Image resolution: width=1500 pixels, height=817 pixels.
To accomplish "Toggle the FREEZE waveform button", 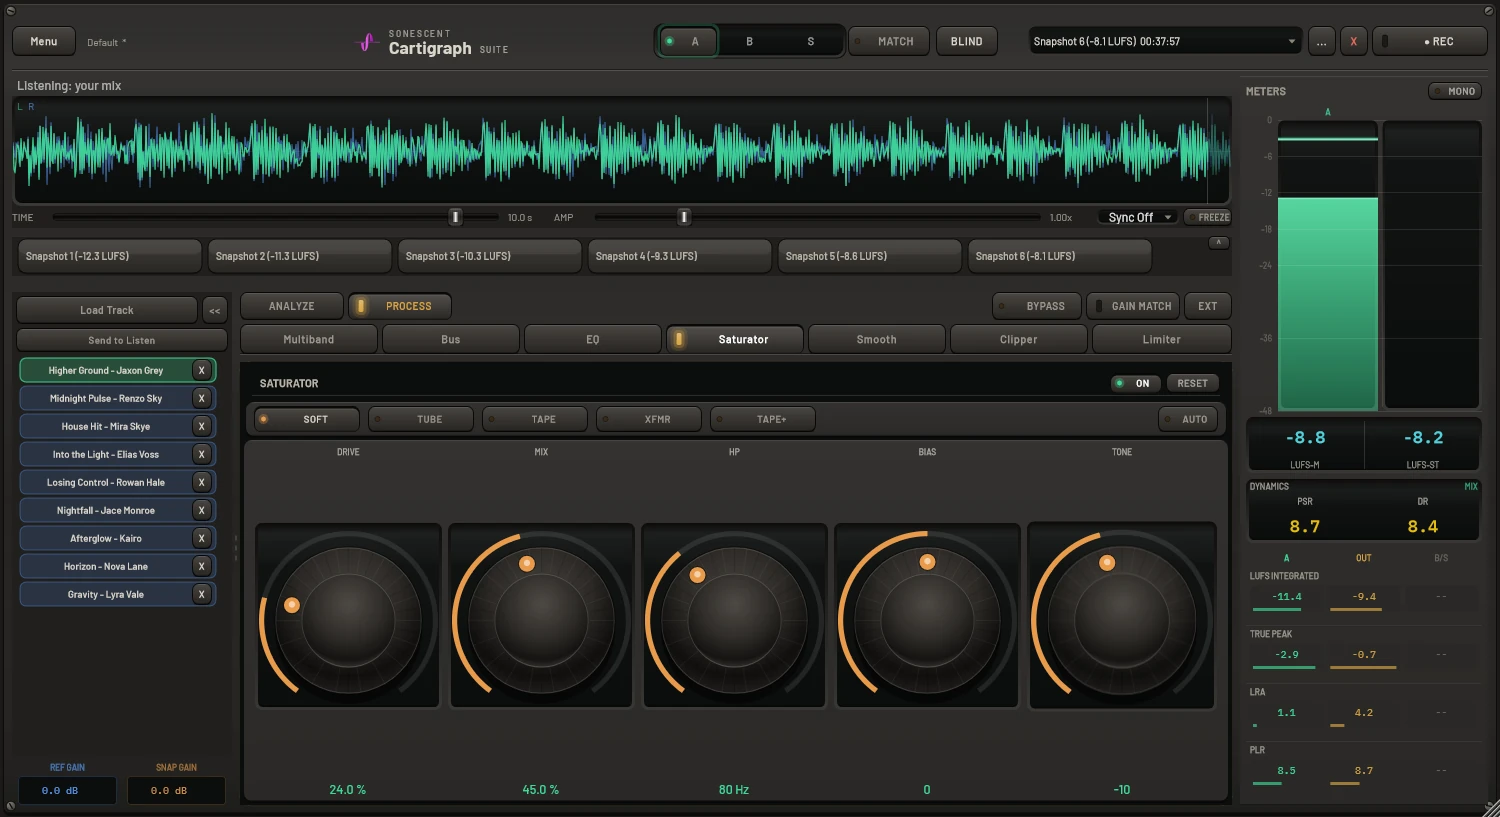I will tap(1207, 217).
